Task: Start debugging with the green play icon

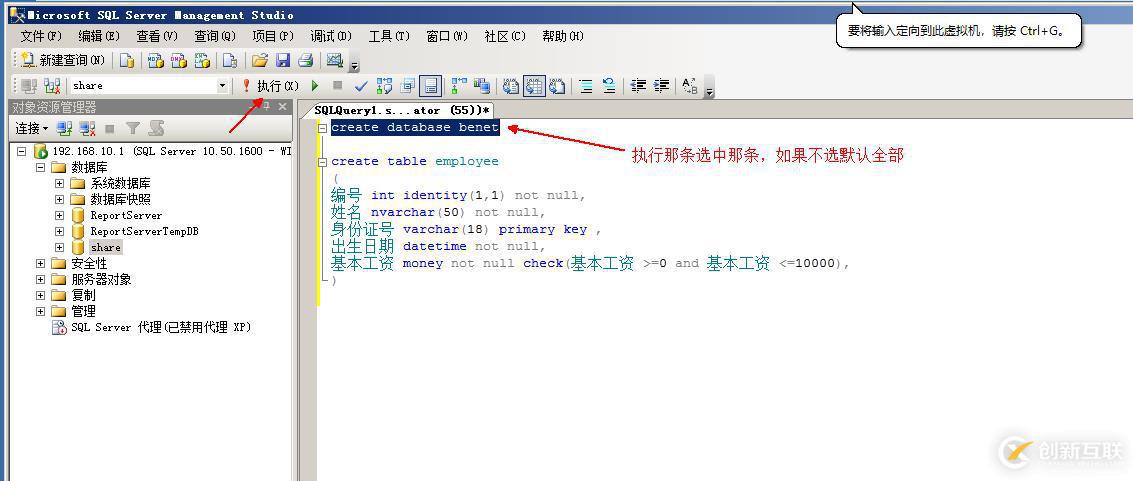Action: (x=315, y=86)
